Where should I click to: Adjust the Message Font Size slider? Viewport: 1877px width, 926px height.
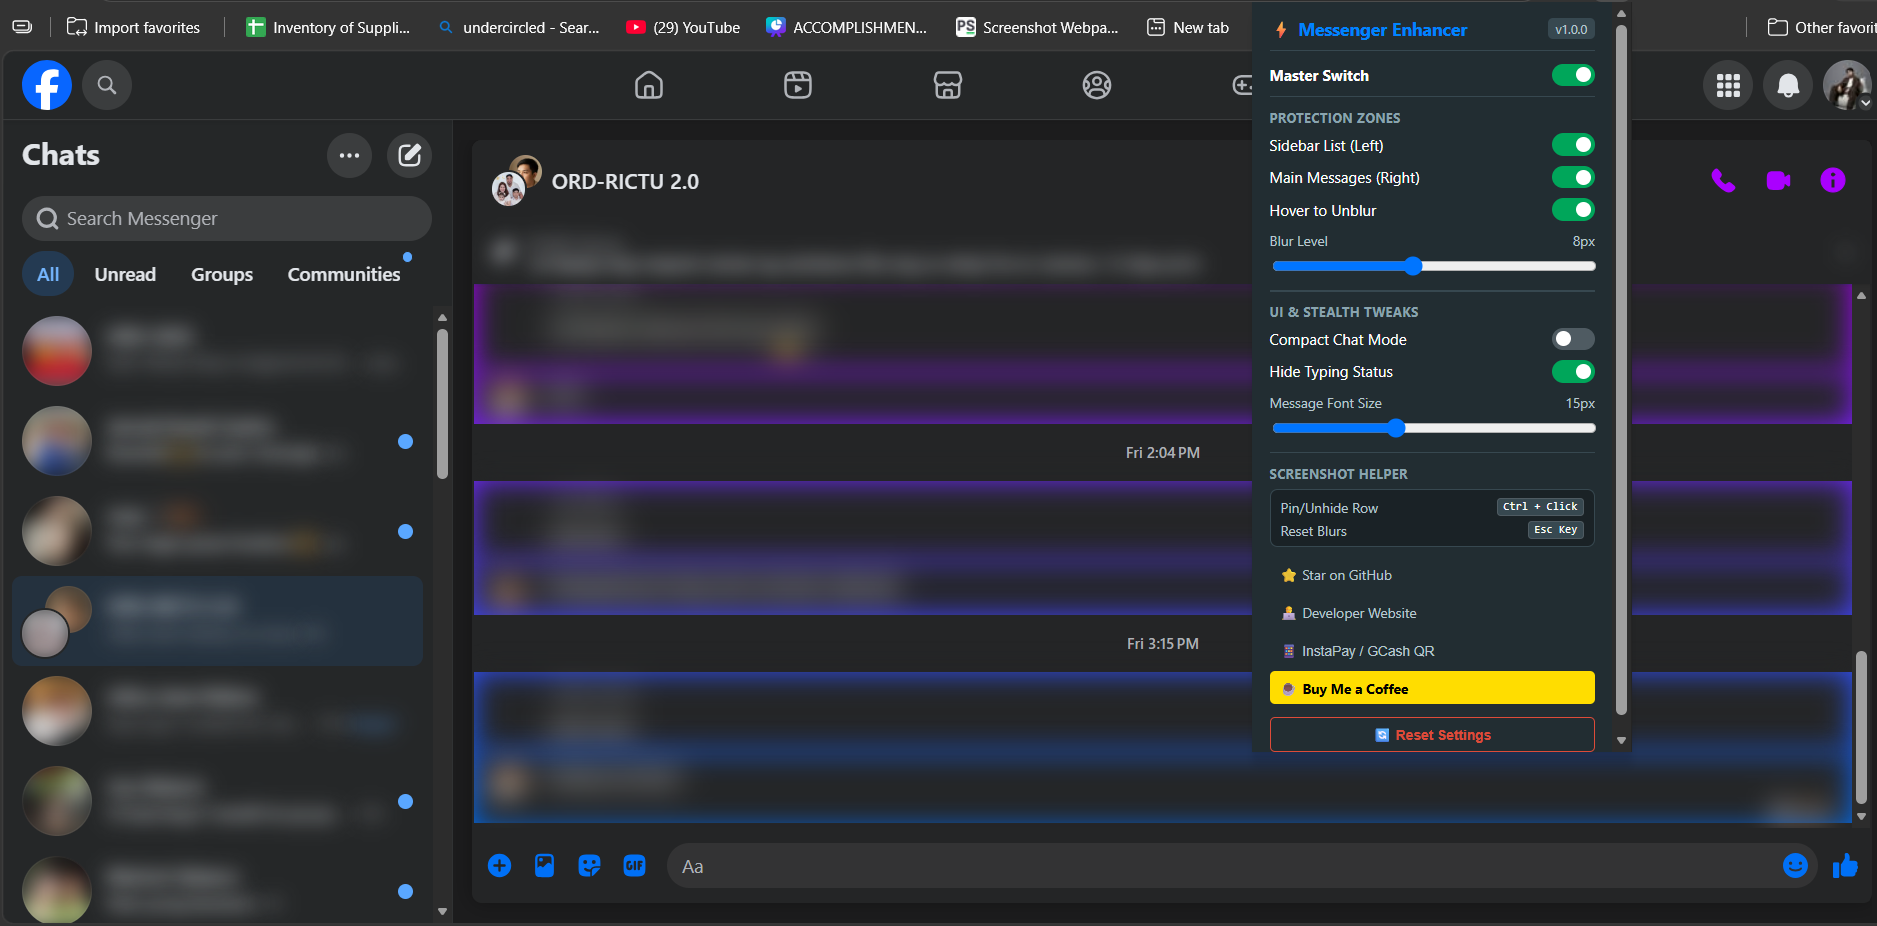(x=1433, y=428)
